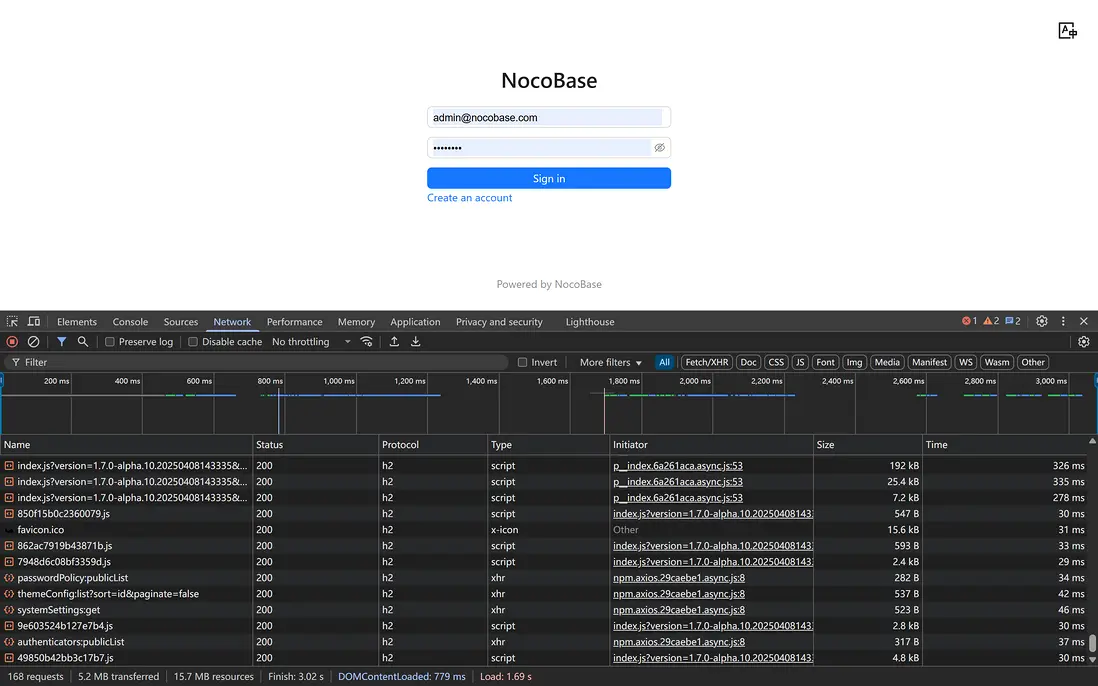The image size is (1098, 686).
Task: Follow the Create an account link
Action: click(469, 198)
